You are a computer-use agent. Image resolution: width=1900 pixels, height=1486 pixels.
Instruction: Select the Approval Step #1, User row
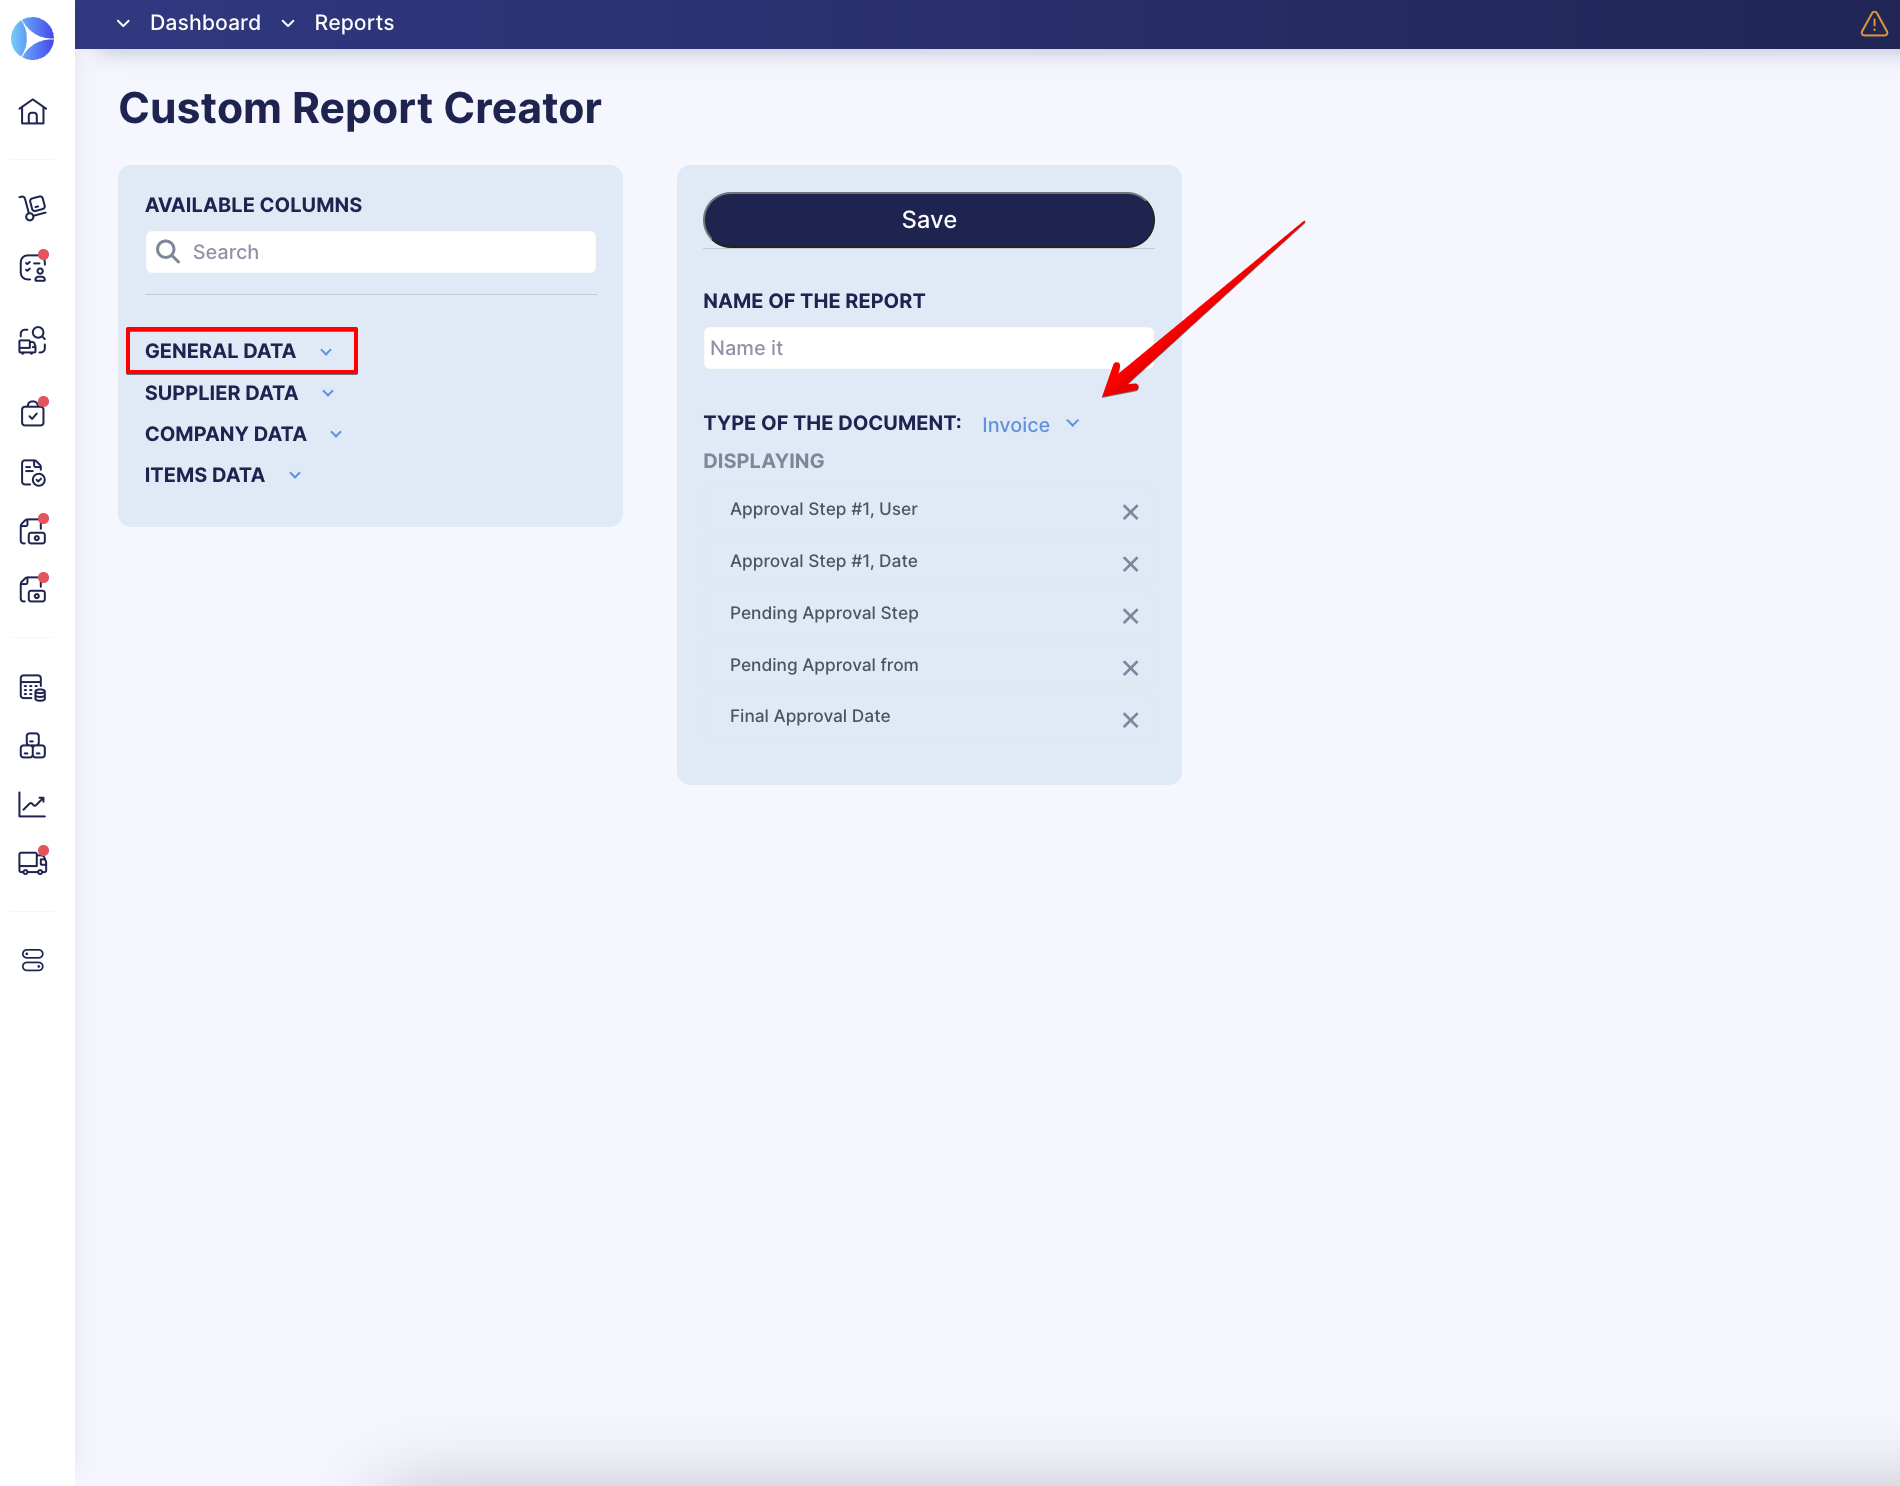click(928, 509)
